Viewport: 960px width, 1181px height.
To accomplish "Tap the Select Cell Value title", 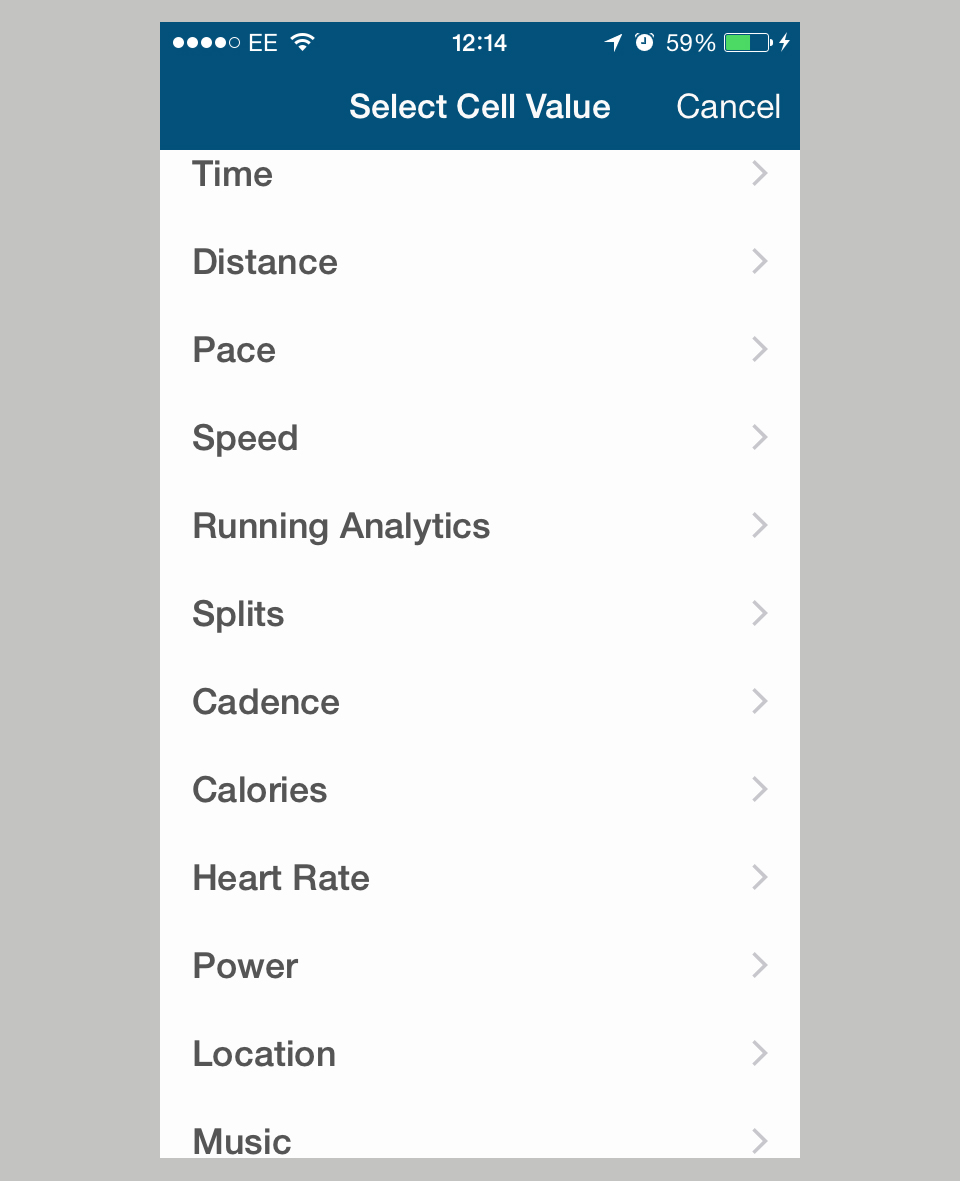I will 479,107.
